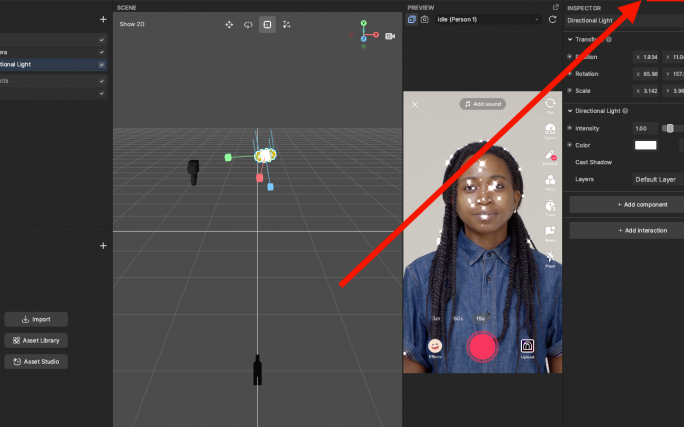Select the rotate tool in scene toolbar
This screenshot has width=684, height=427.
click(x=248, y=24)
